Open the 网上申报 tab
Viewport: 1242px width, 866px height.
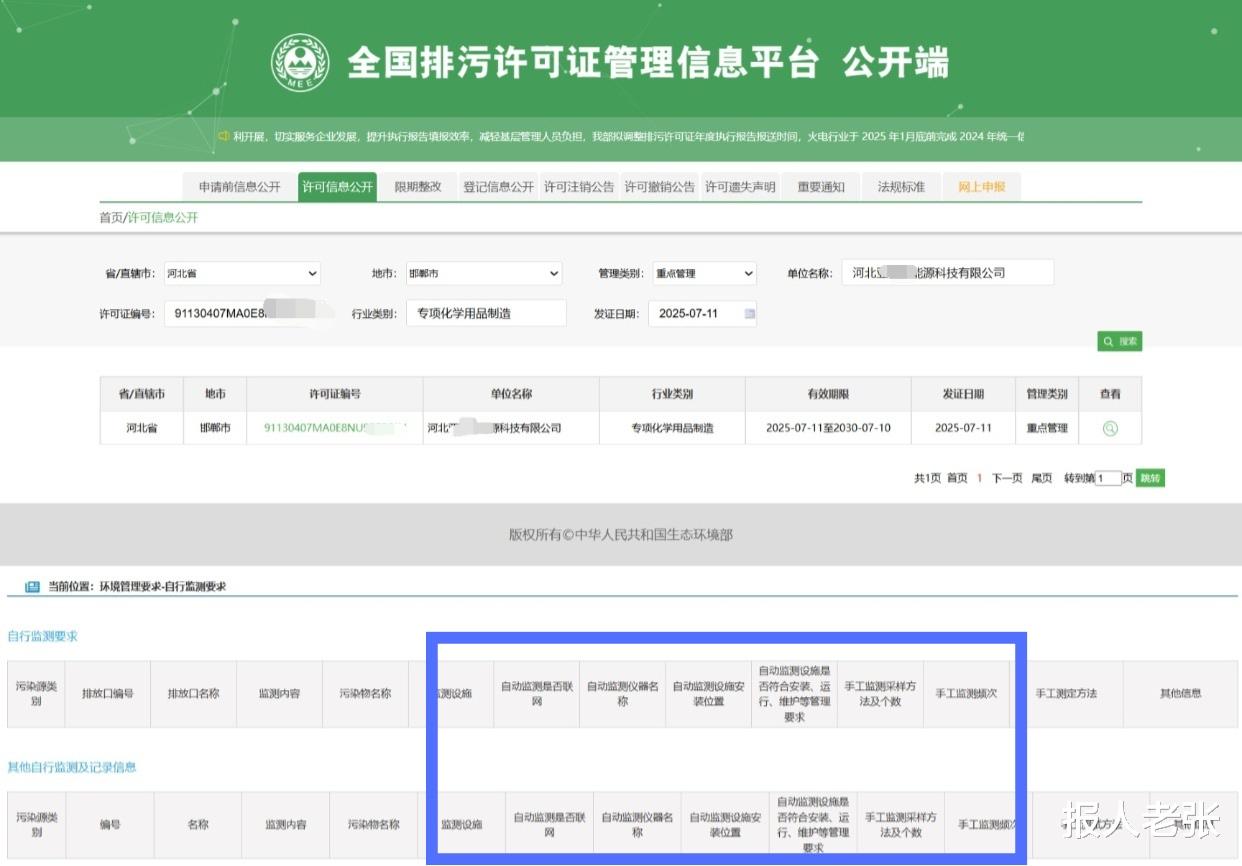click(x=982, y=187)
